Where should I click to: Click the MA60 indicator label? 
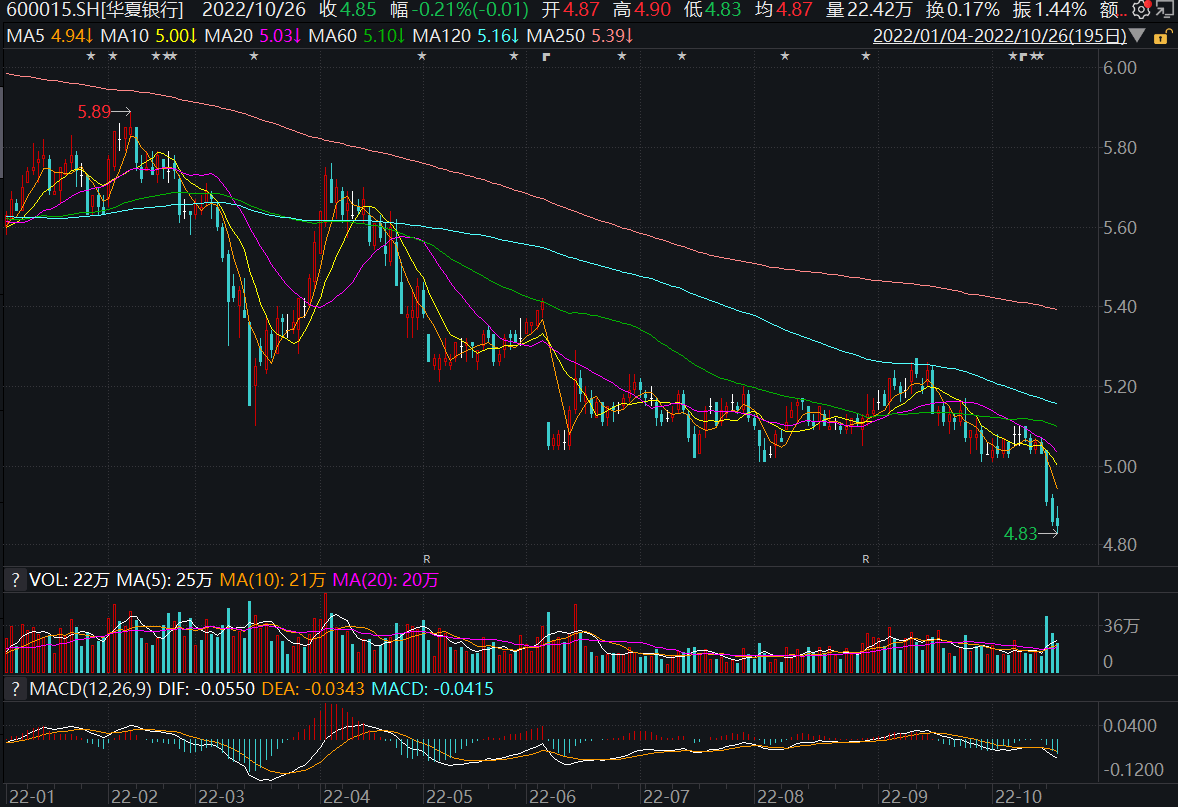coord(353,36)
